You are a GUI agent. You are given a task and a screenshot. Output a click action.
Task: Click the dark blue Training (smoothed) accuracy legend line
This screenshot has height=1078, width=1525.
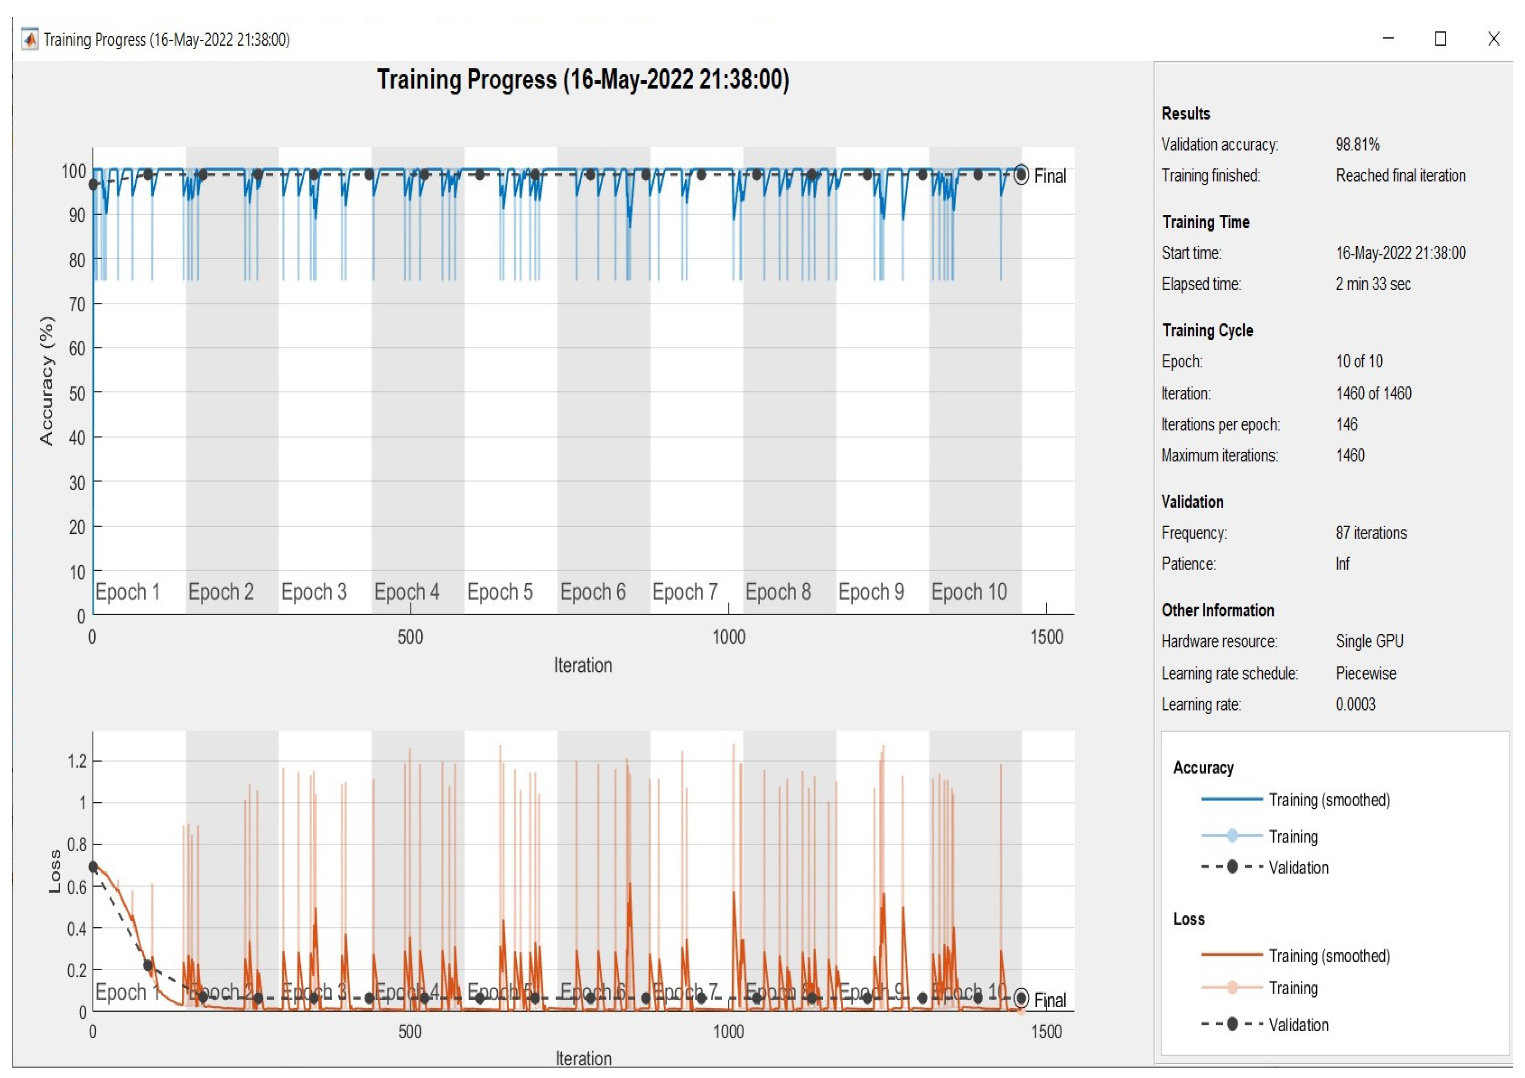pyautogui.click(x=1231, y=799)
